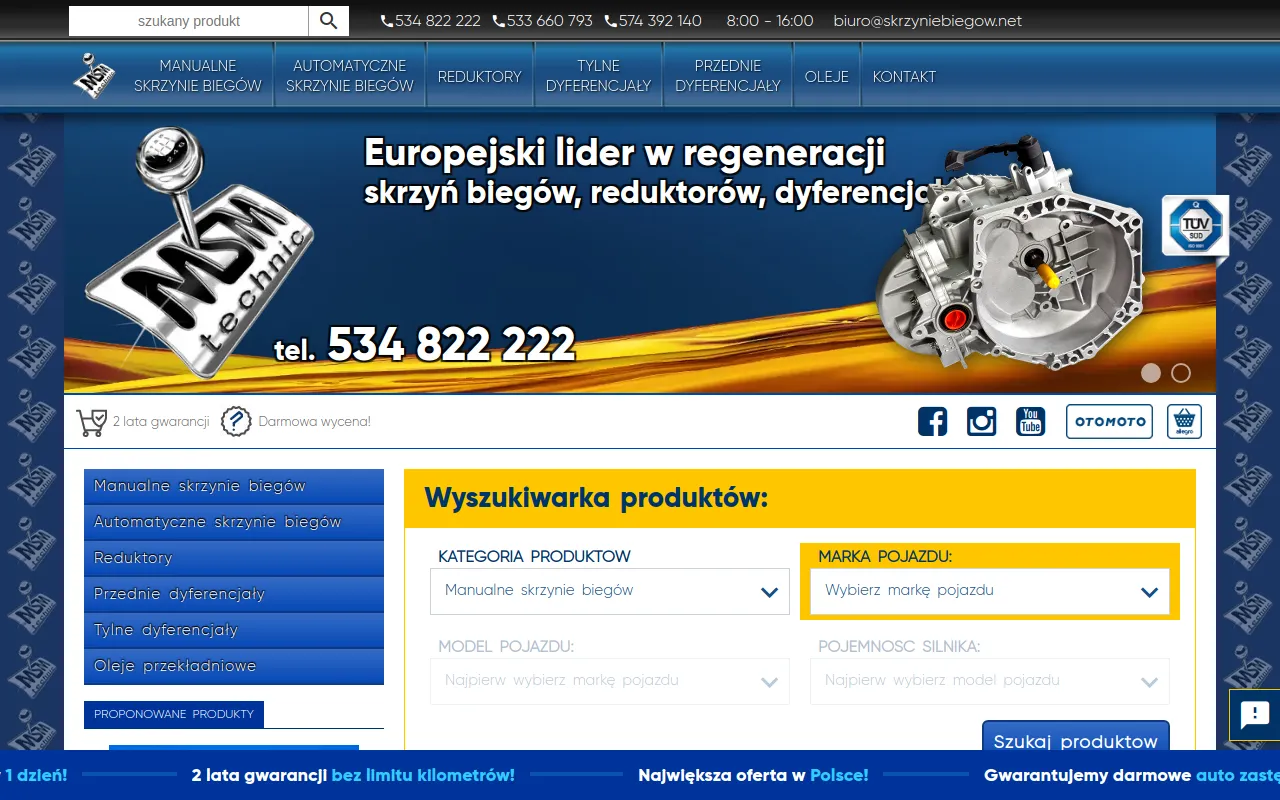Open Automatyczne skrzynie biegów top menu
The width and height of the screenshot is (1280, 800).
(x=350, y=76)
